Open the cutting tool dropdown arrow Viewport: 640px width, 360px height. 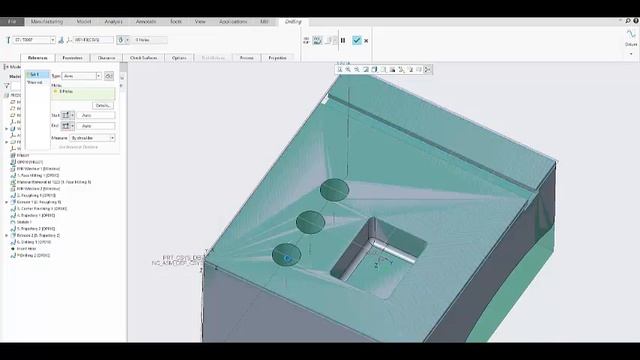(x=53, y=40)
